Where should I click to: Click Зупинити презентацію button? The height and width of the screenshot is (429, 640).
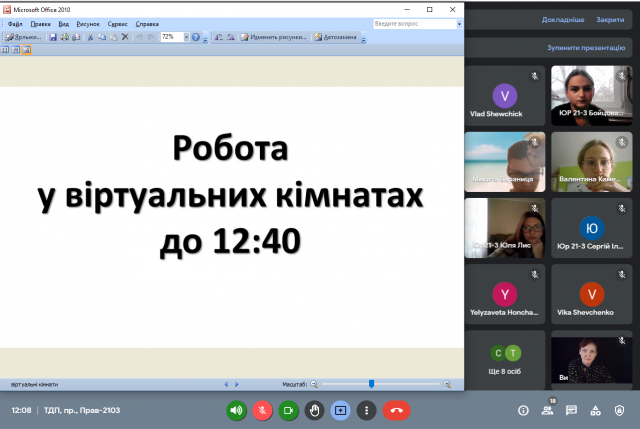pos(586,48)
